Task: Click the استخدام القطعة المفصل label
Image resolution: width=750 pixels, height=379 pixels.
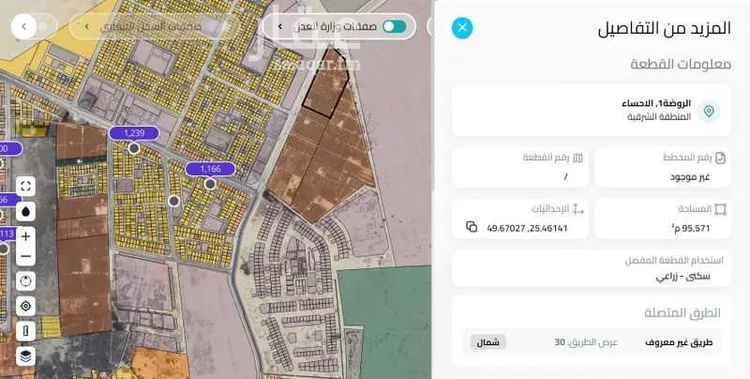Action: 674,261
